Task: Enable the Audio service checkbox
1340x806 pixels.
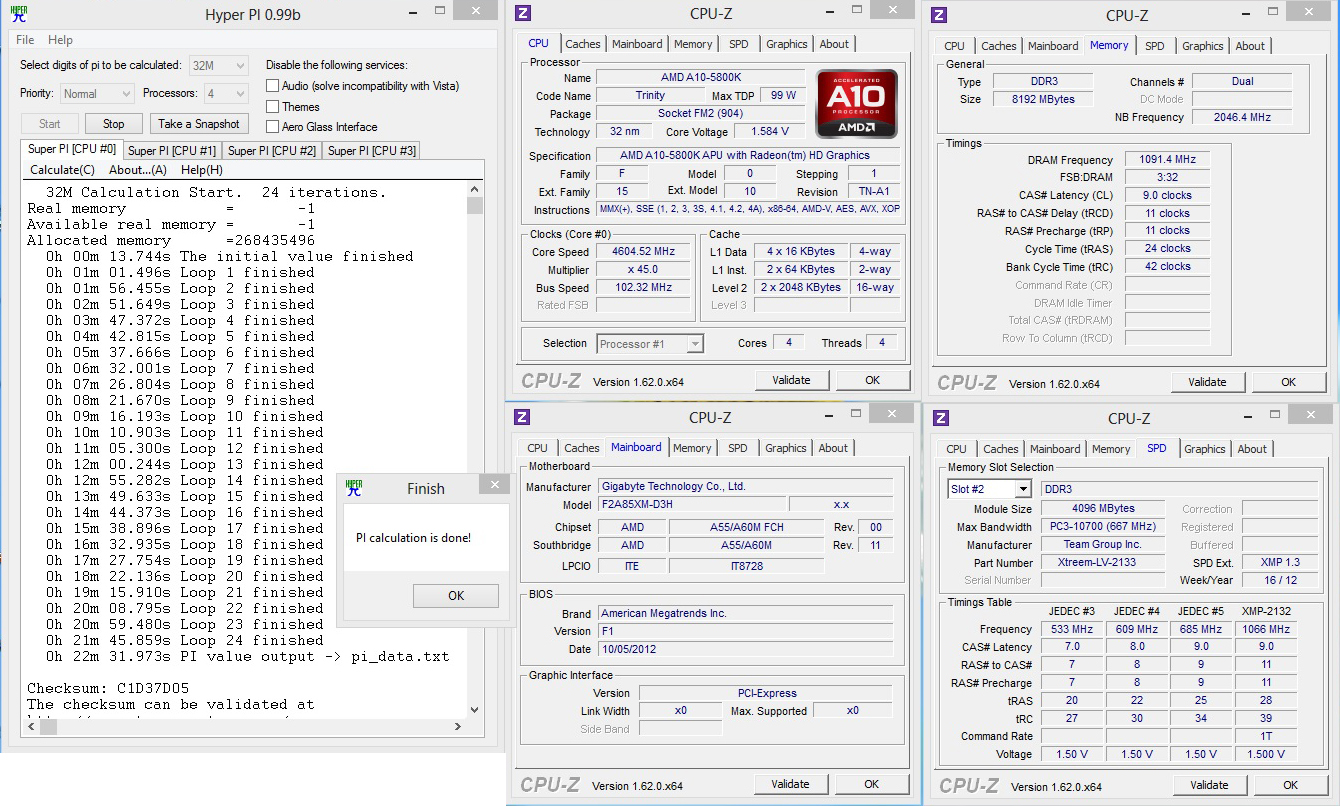Action: [272, 86]
